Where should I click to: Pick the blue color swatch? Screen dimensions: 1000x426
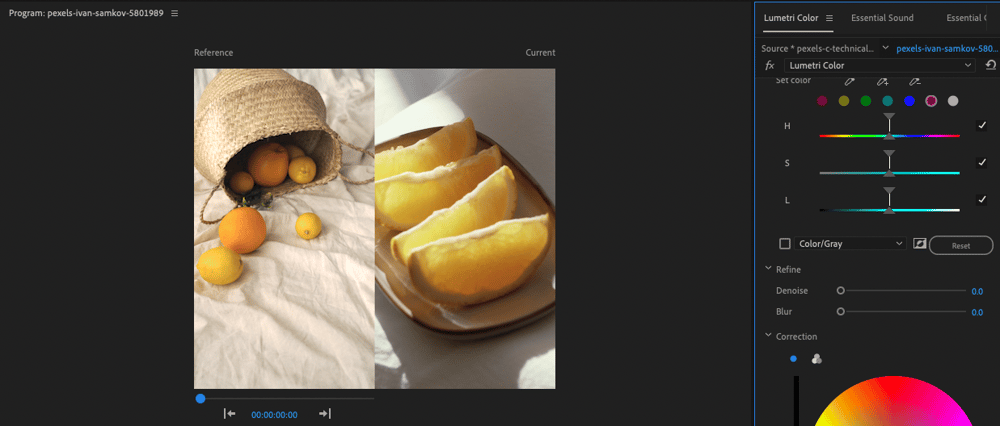[x=909, y=101]
